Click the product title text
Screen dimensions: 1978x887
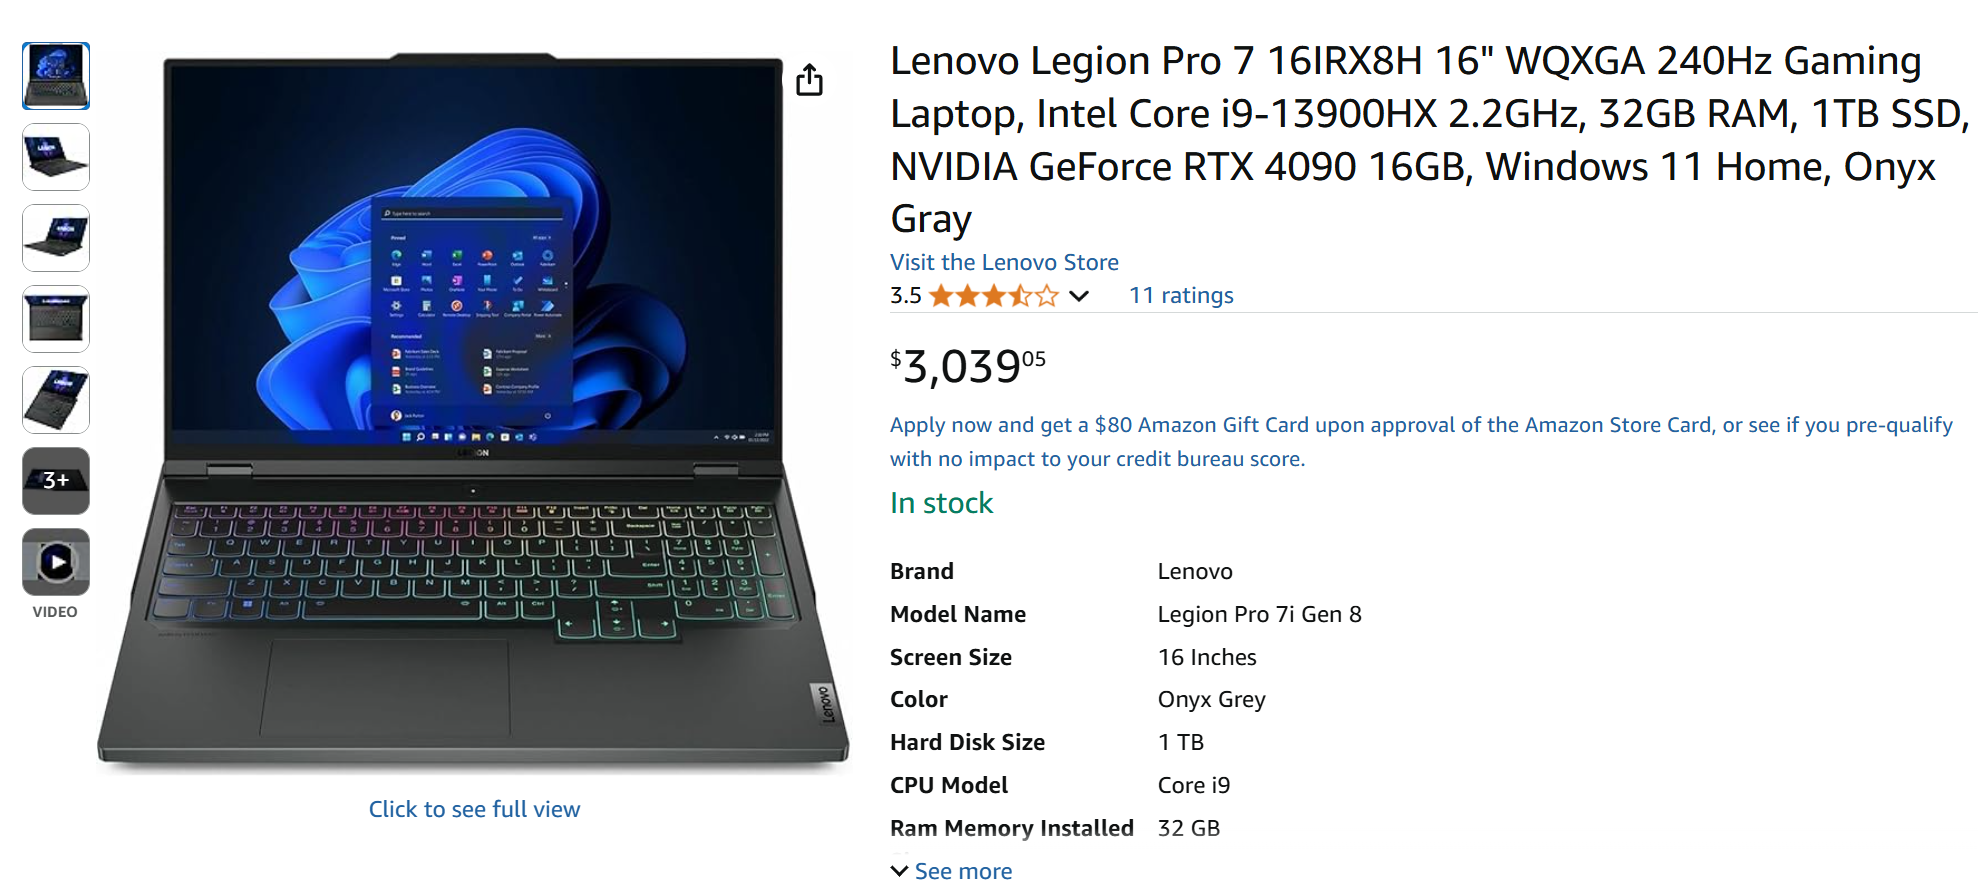1430,140
